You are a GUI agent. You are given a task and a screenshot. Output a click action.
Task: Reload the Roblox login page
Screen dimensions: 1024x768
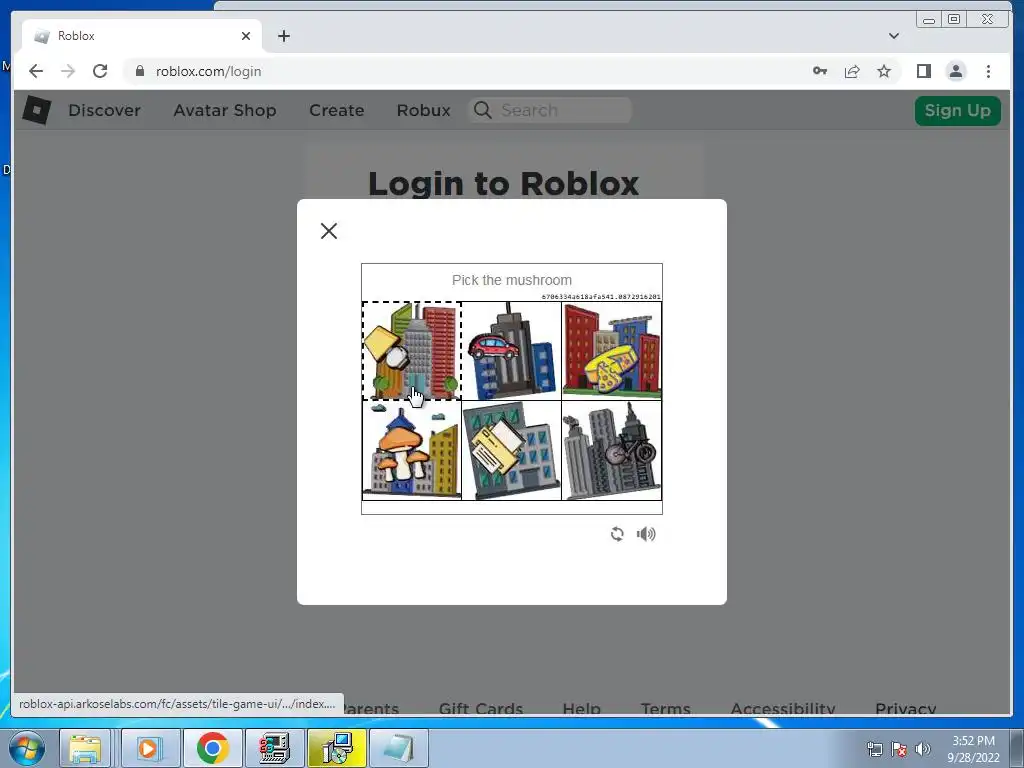(x=100, y=71)
